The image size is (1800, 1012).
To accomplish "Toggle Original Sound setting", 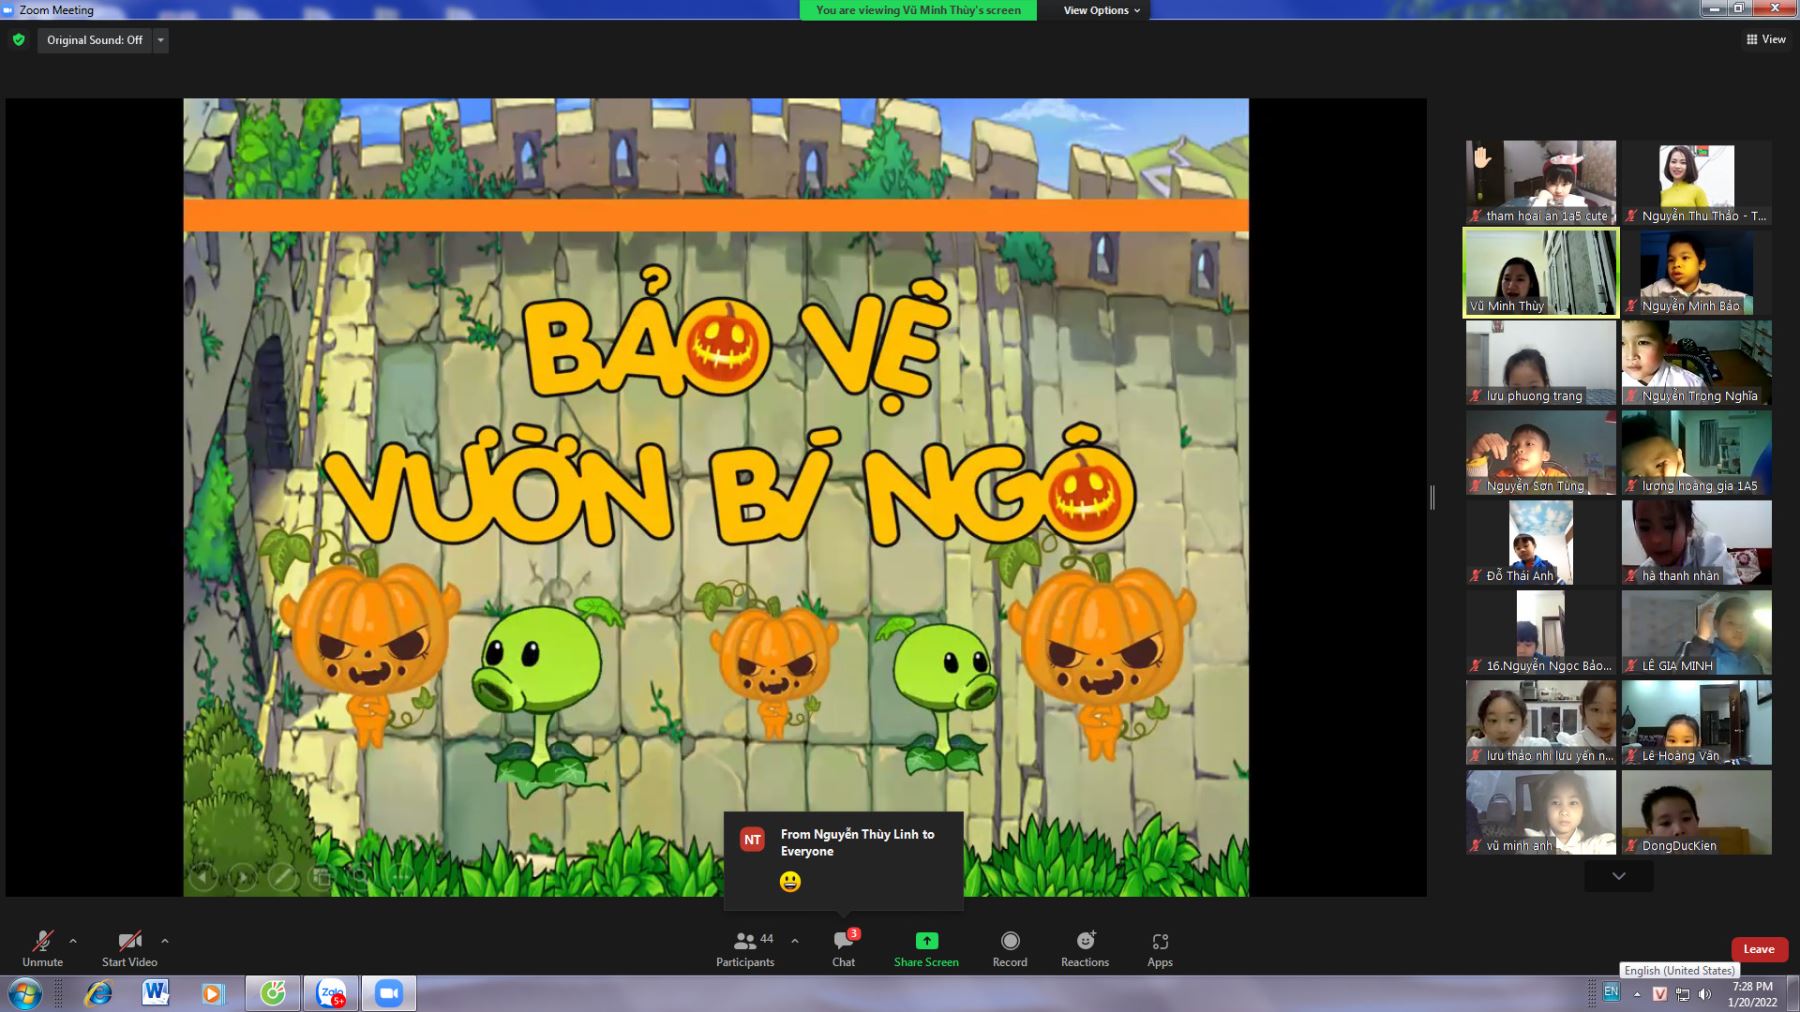I will coord(94,40).
